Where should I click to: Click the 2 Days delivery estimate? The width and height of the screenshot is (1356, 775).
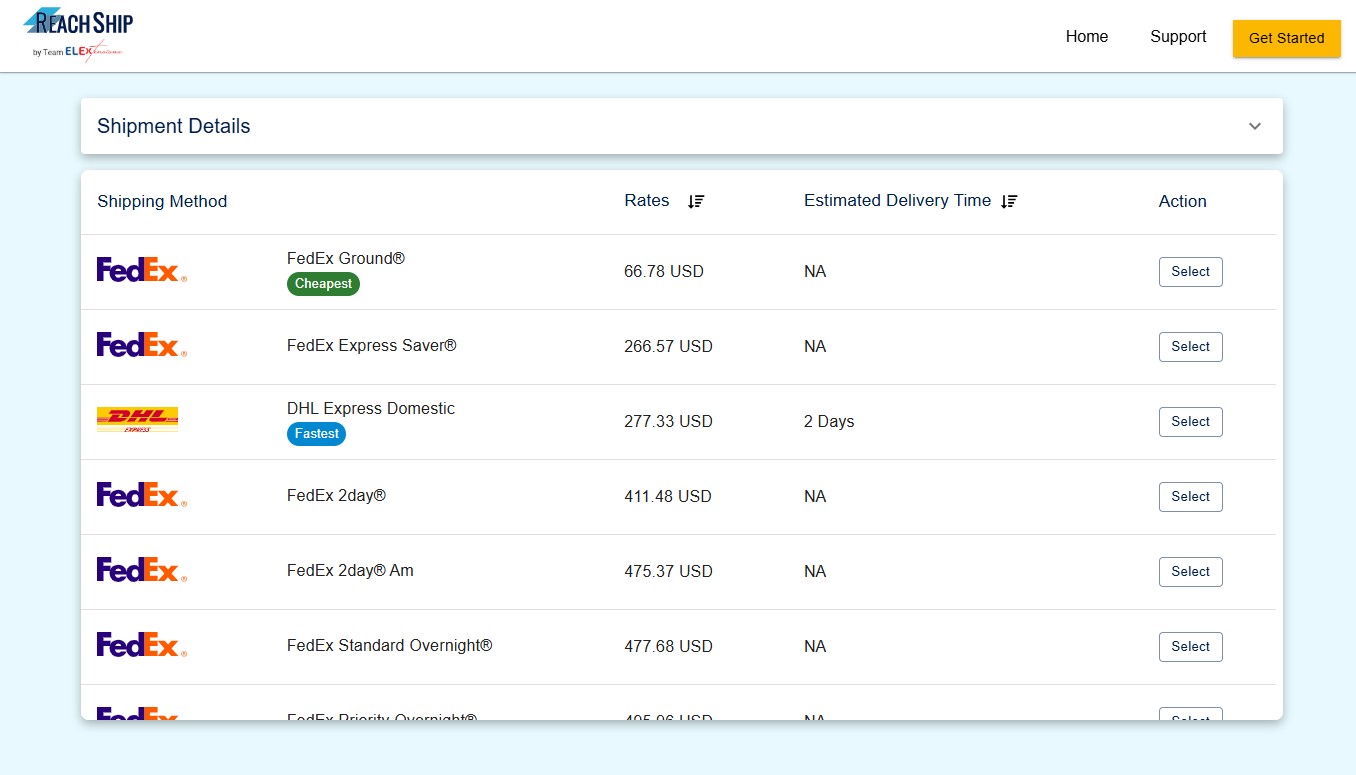(x=829, y=422)
